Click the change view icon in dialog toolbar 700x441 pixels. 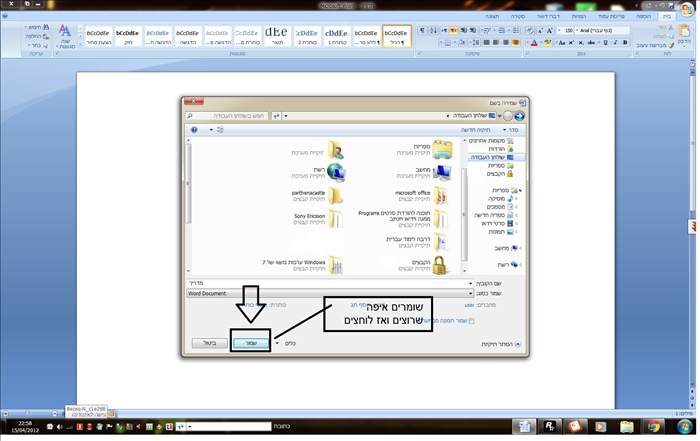click(x=220, y=129)
